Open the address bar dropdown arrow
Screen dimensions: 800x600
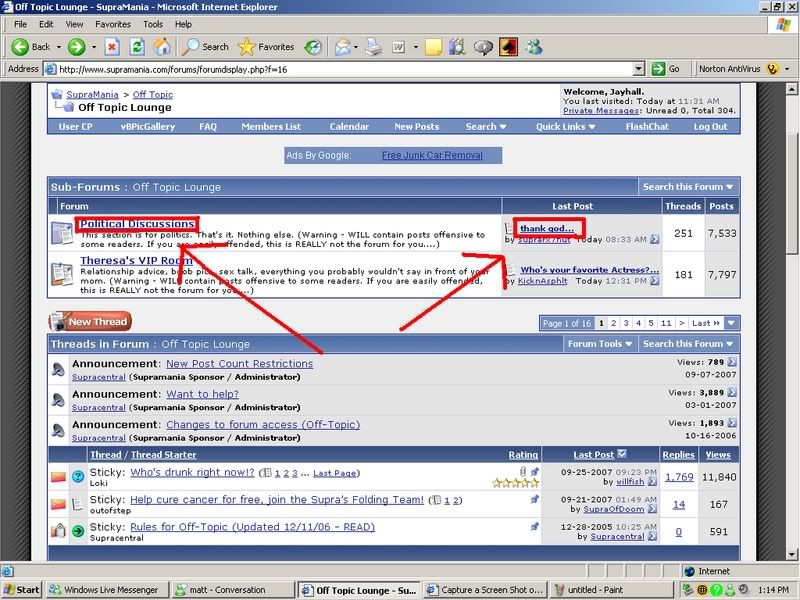[x=638, y=69]
